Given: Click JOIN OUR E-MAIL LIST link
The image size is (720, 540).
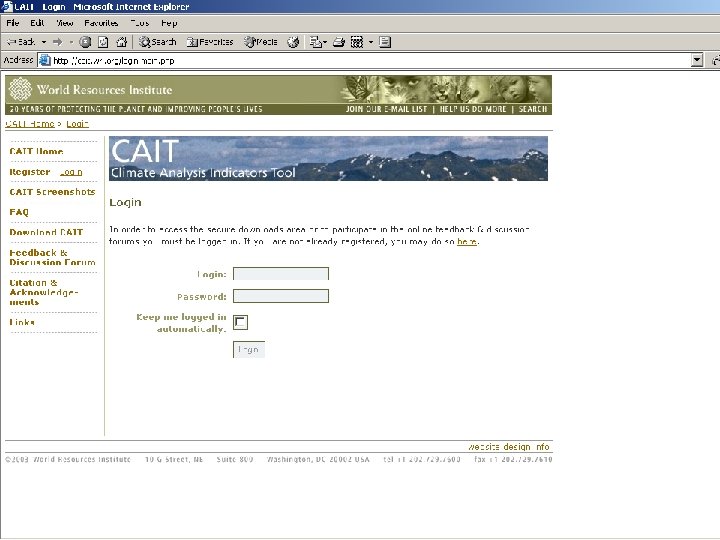Looking at the screenshot, I should click(x=386, y=109).
